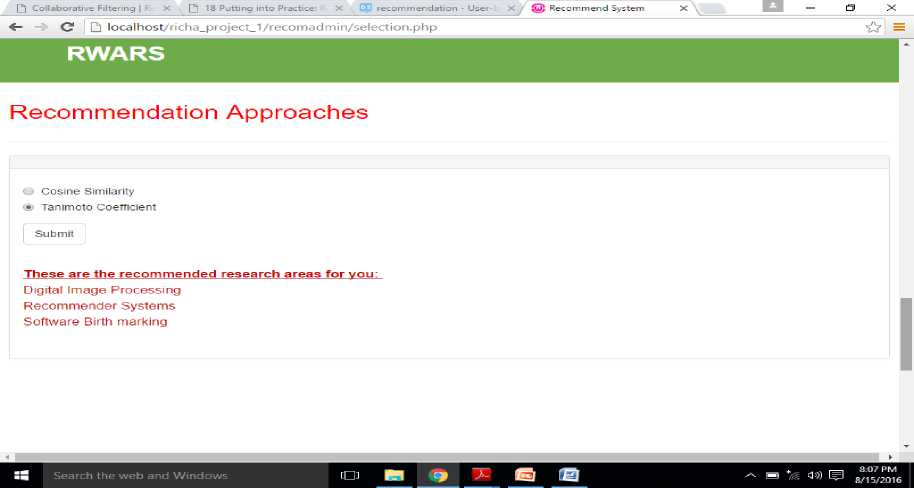Click the Digital Image Processing recommendation

click(x=102, y=290)
